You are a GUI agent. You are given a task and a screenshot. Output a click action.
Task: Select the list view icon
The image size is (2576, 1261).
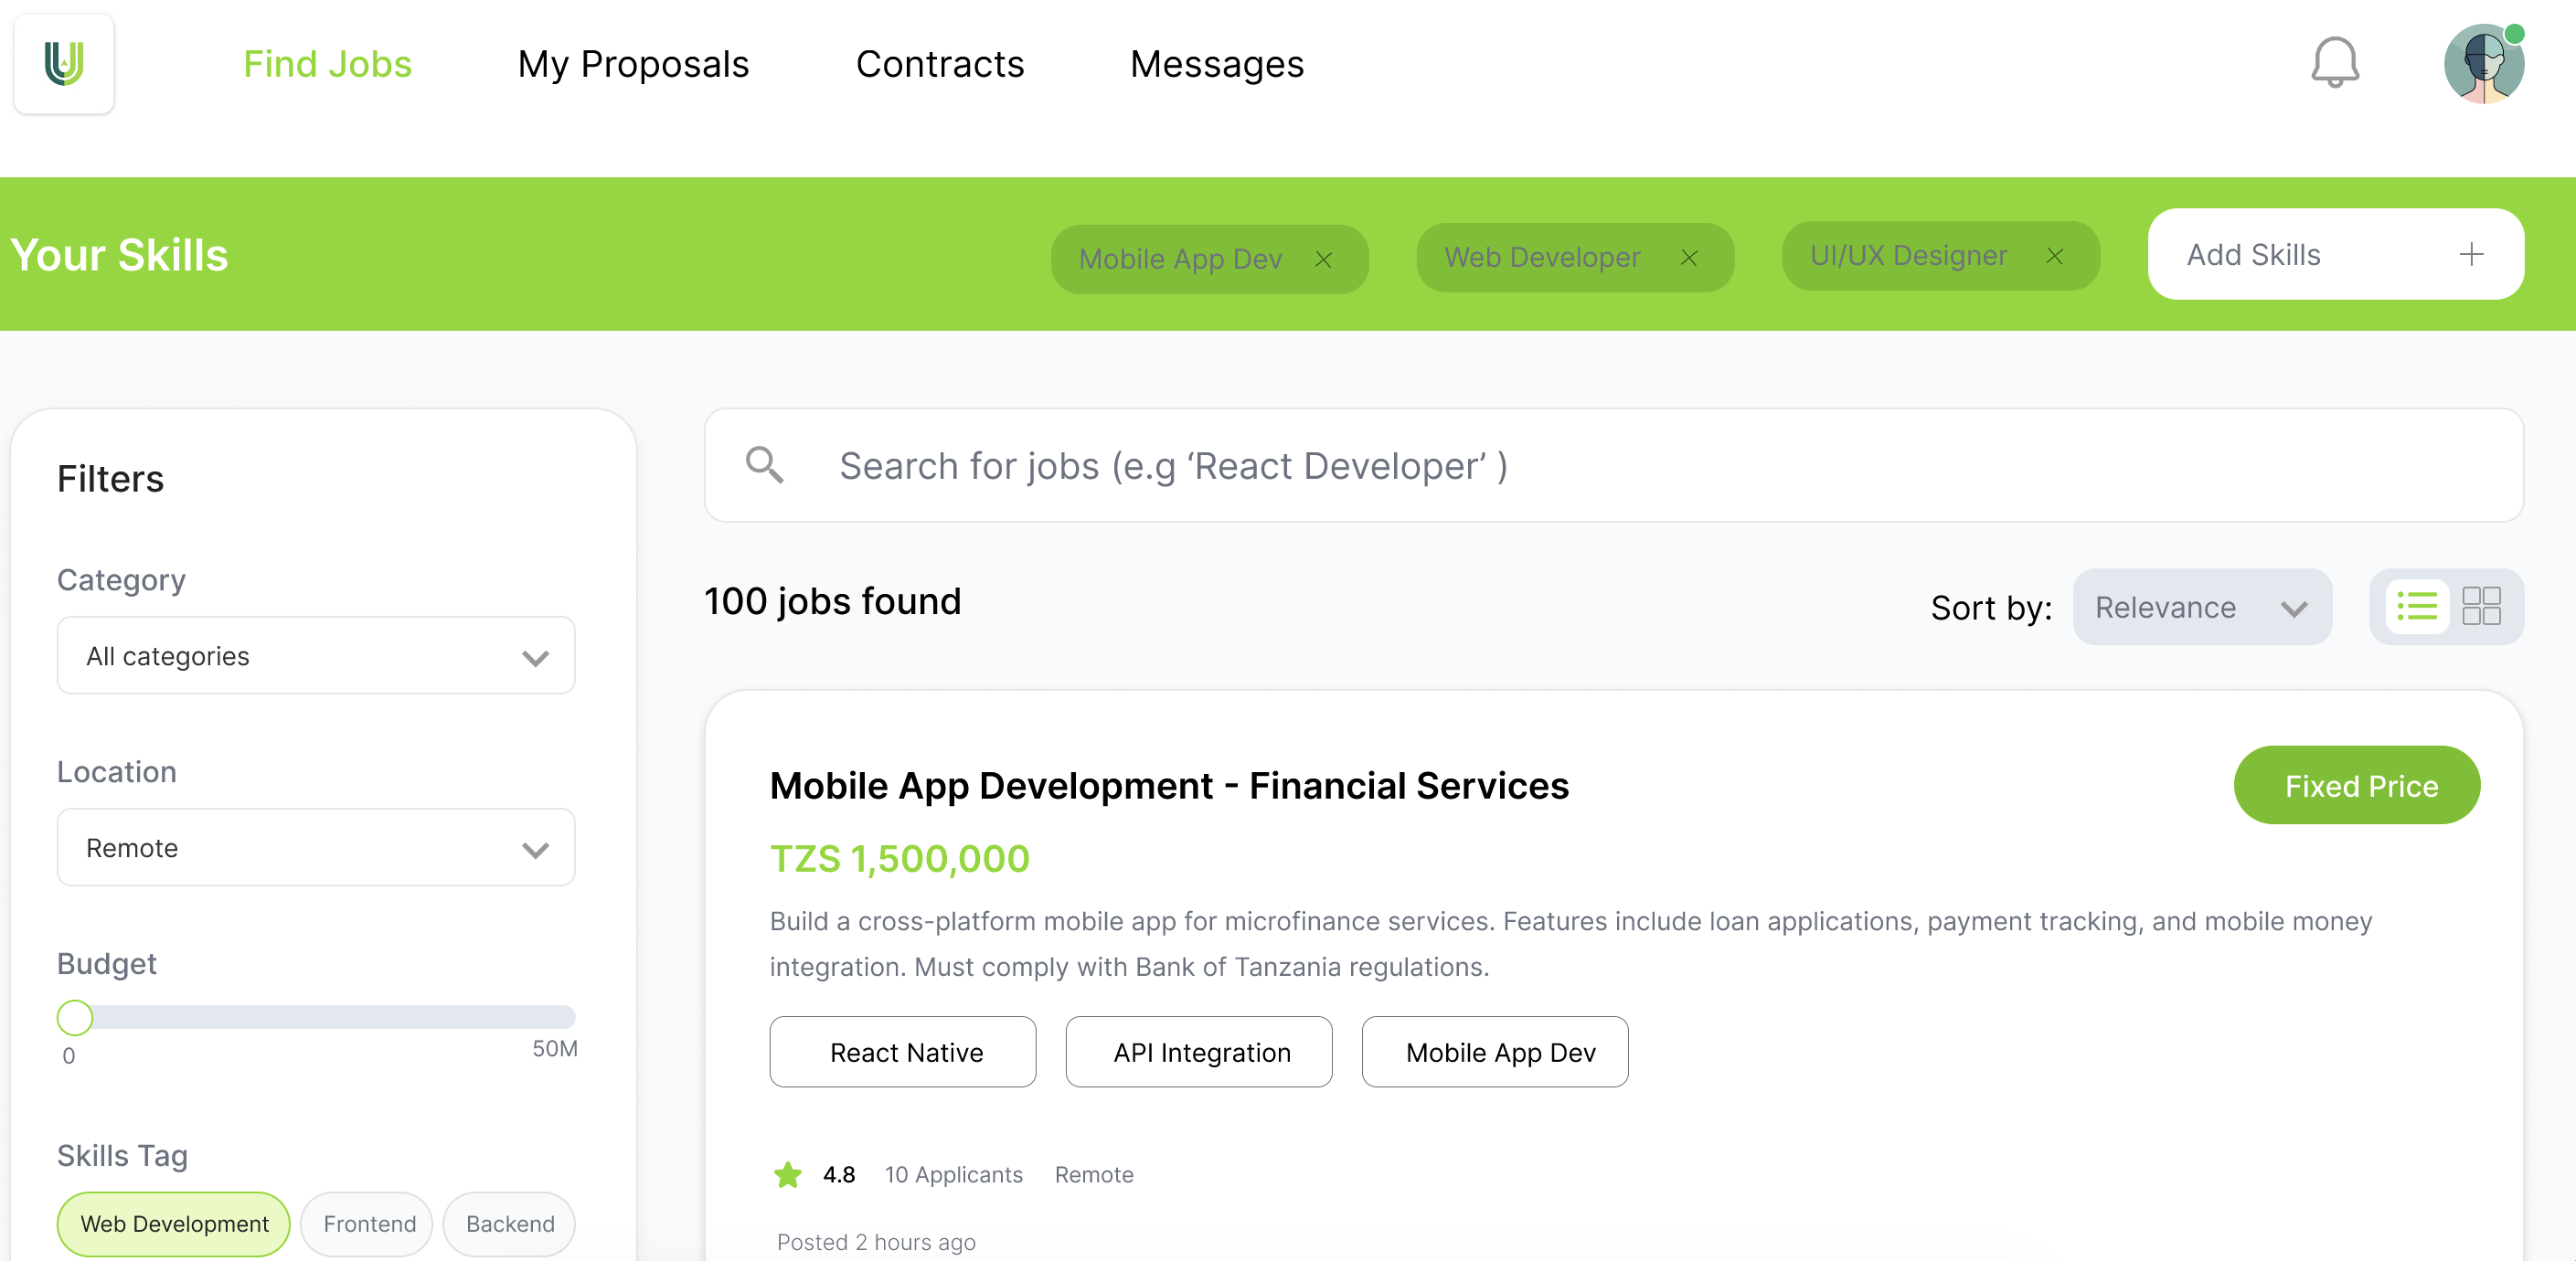2419,606
